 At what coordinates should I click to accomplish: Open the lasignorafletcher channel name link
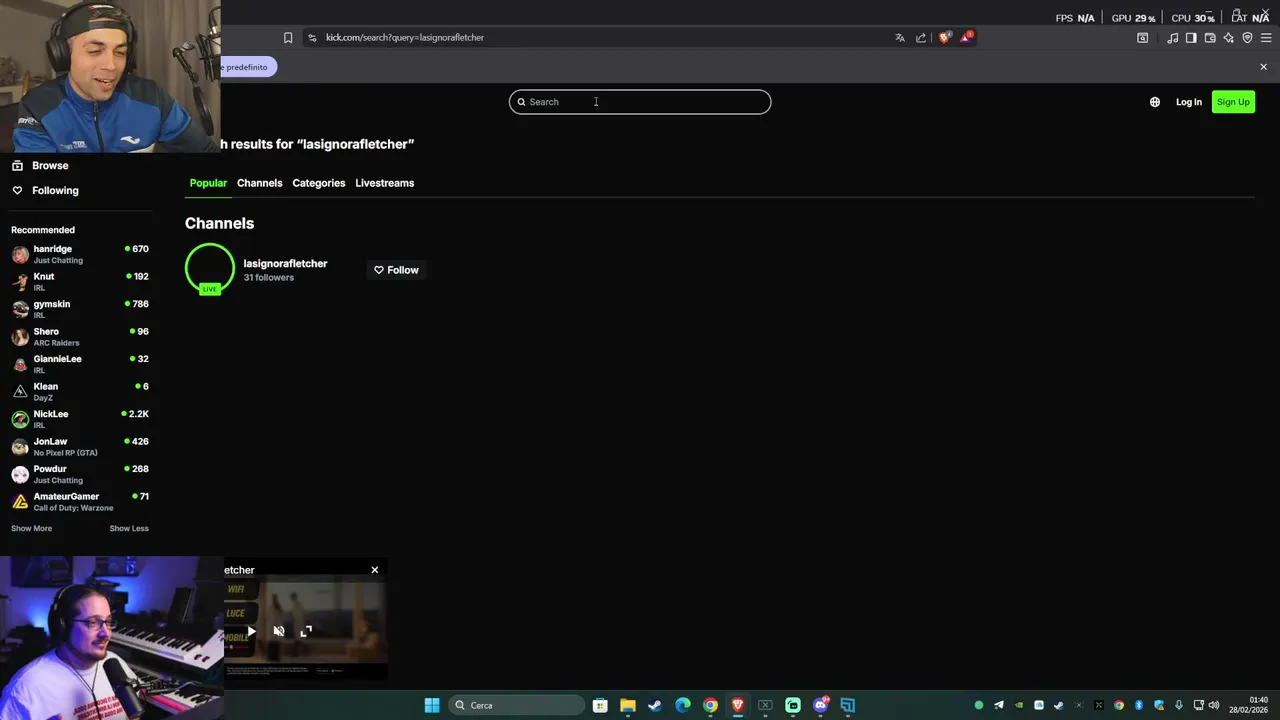285,264
